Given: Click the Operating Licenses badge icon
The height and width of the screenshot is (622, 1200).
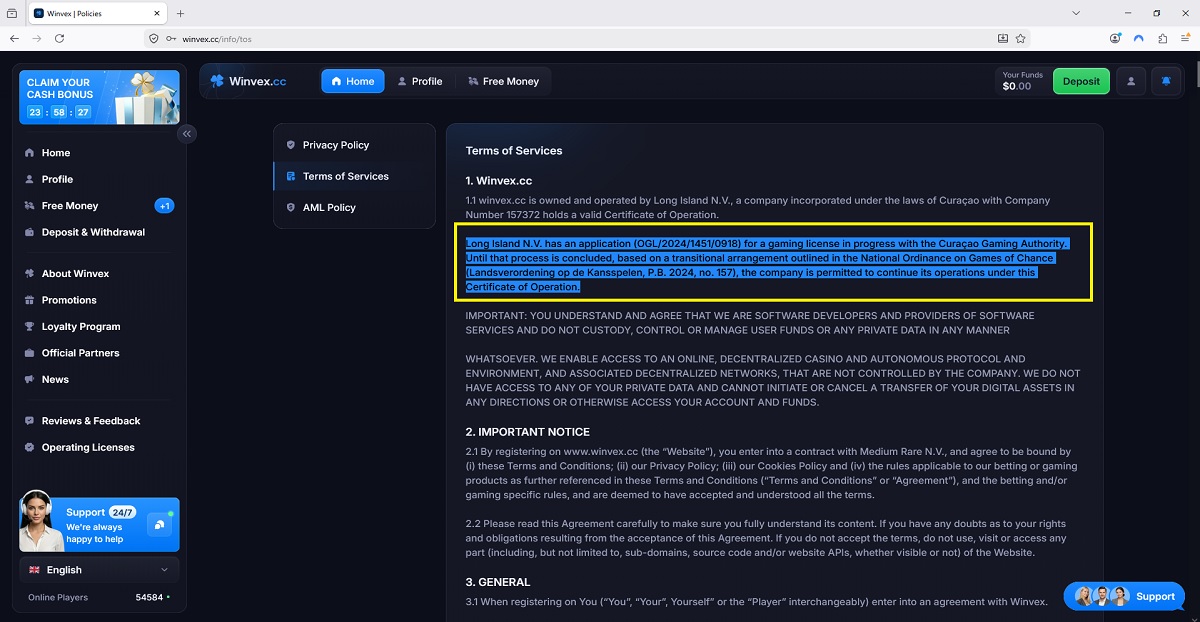Looking at the screenshot, I should click(x=30, y=447).
